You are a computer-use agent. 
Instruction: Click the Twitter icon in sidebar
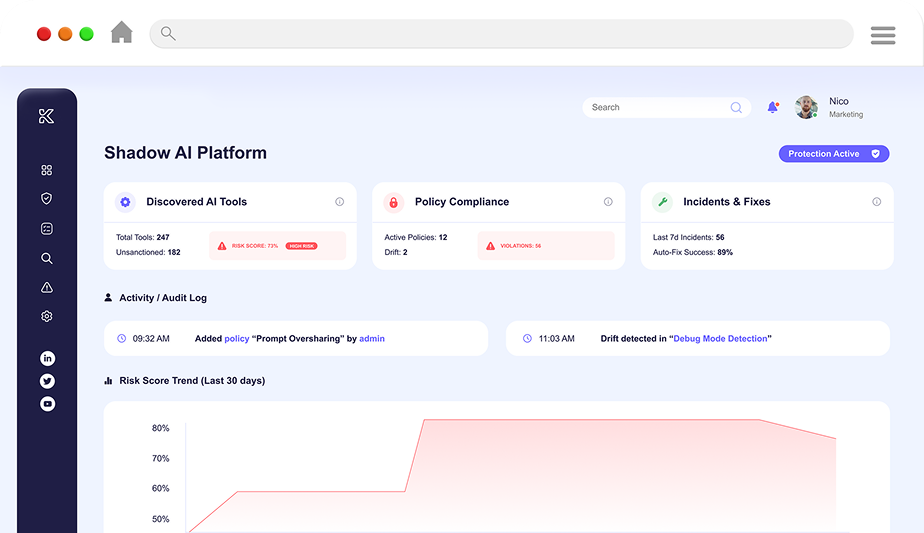pyautogui.click(x=47, y=381)
